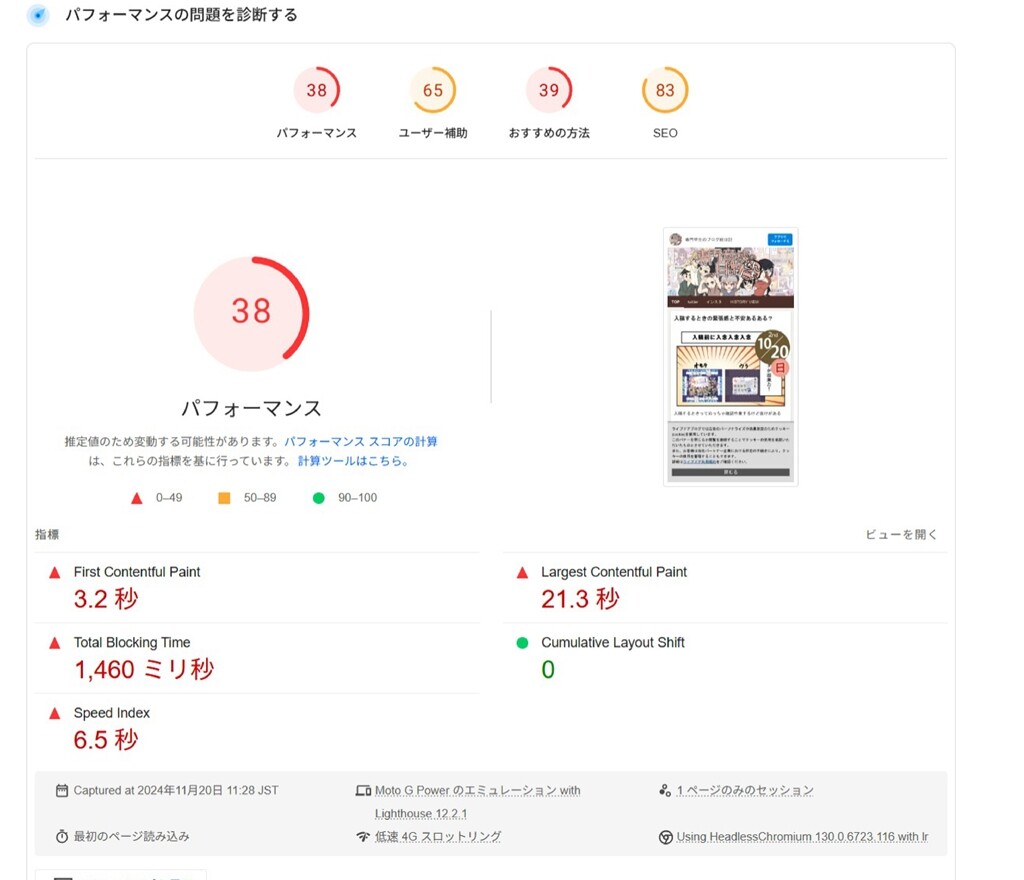Viewport: 1024px width, 880px height.
Task: Click the 指標 section label
Action: click(x=47, y=535)
